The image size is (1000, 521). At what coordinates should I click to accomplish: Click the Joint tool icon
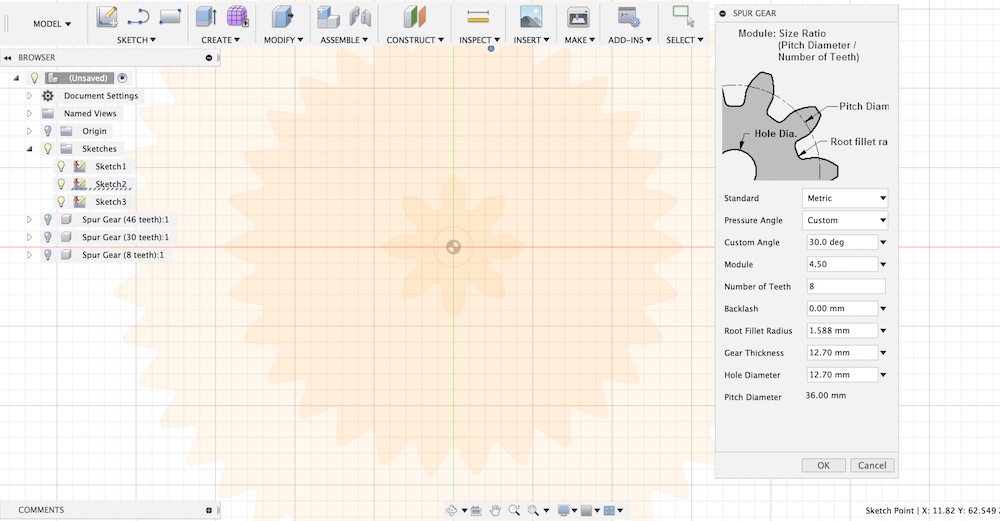point(360,17)
